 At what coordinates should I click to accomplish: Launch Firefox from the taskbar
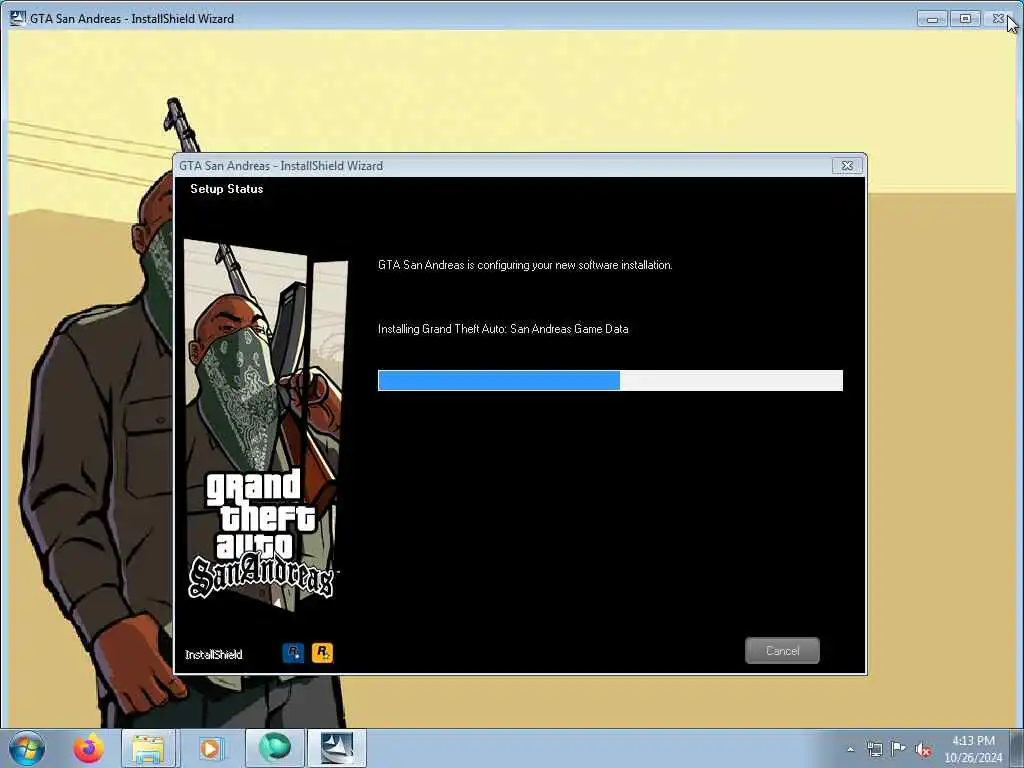(88, 748)
